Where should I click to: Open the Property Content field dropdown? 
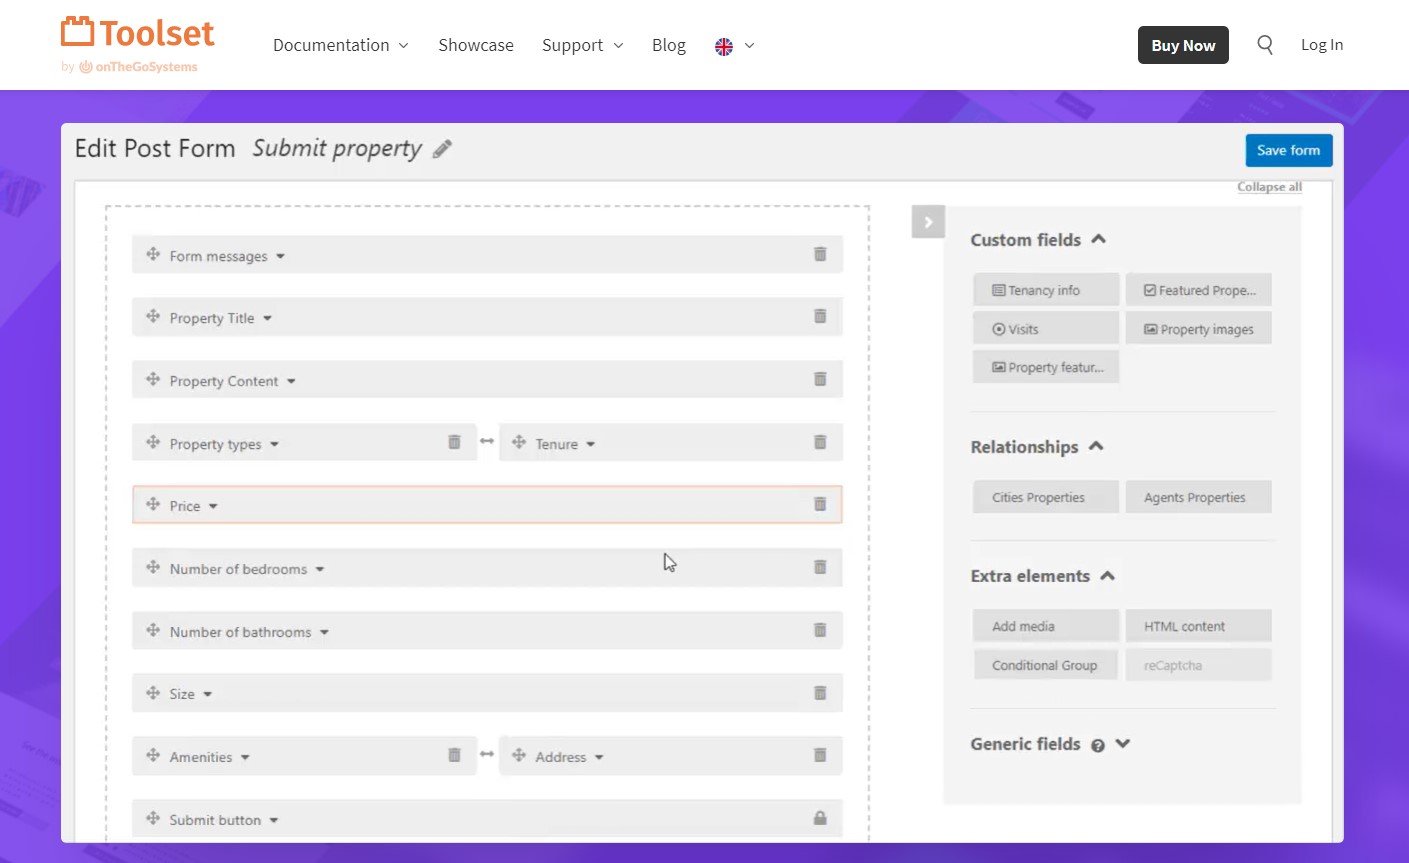point(291,381)
